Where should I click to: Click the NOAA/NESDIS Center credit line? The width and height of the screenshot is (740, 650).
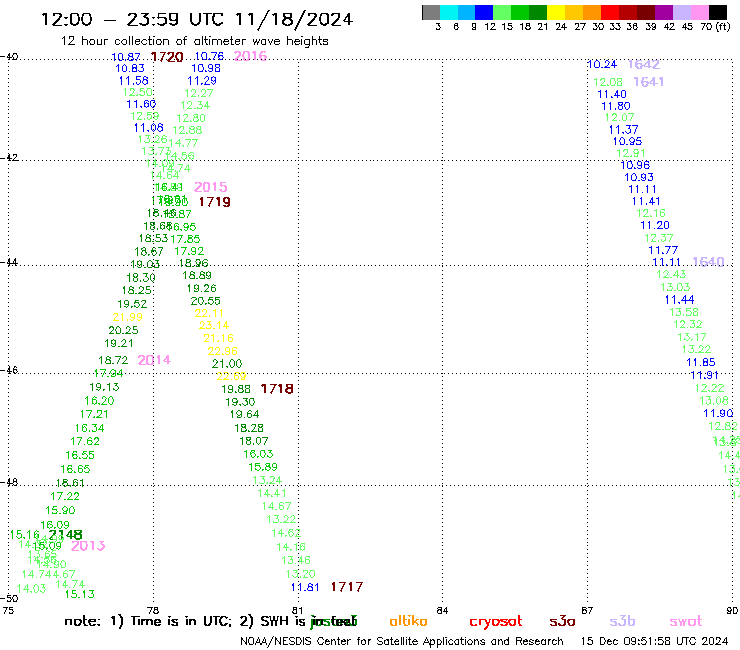click(402, 641)
